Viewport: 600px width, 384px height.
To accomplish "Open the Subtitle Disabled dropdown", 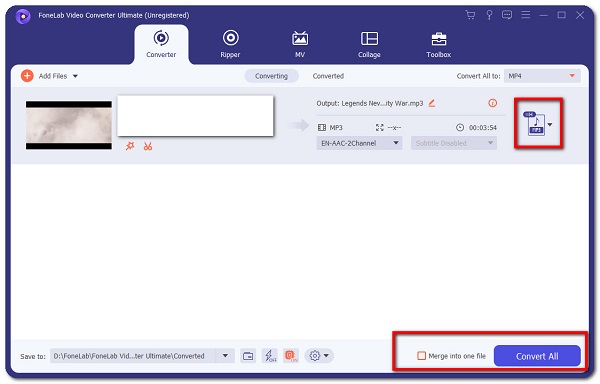I will click(454, 143).
